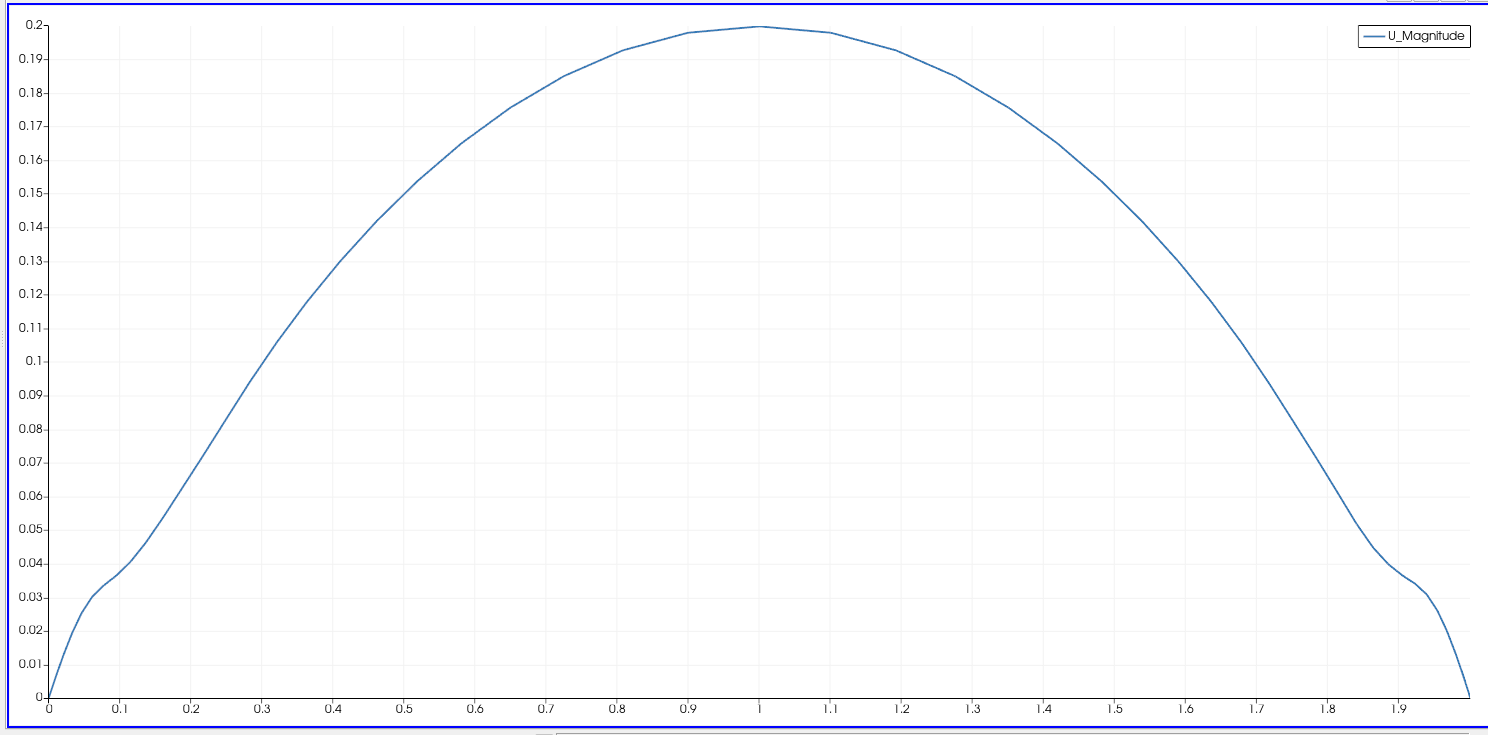Click the 0.1 label on the x-axis
Screen dimensions: 1488x735
point(119,709)
